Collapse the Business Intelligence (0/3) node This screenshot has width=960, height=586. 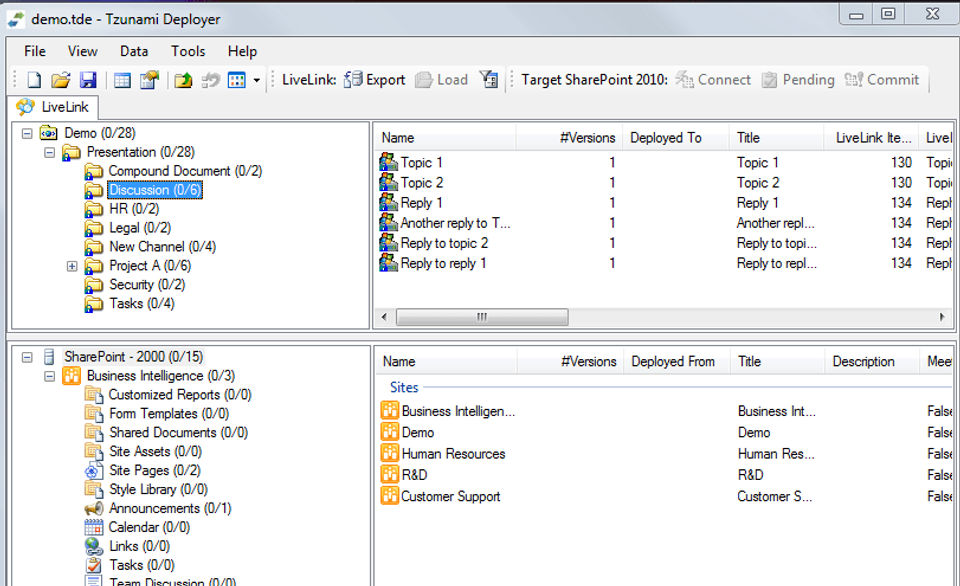(x=50, y=375)
